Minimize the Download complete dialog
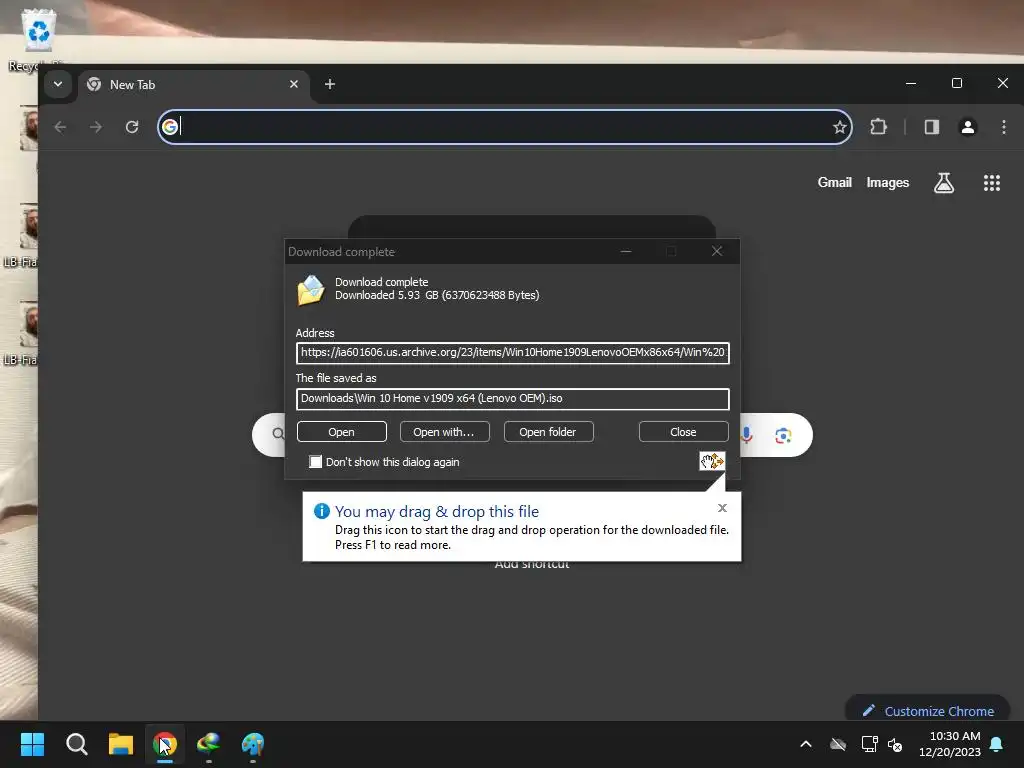This screenshot has width=1024, height=768. click(x=626, y=251)
